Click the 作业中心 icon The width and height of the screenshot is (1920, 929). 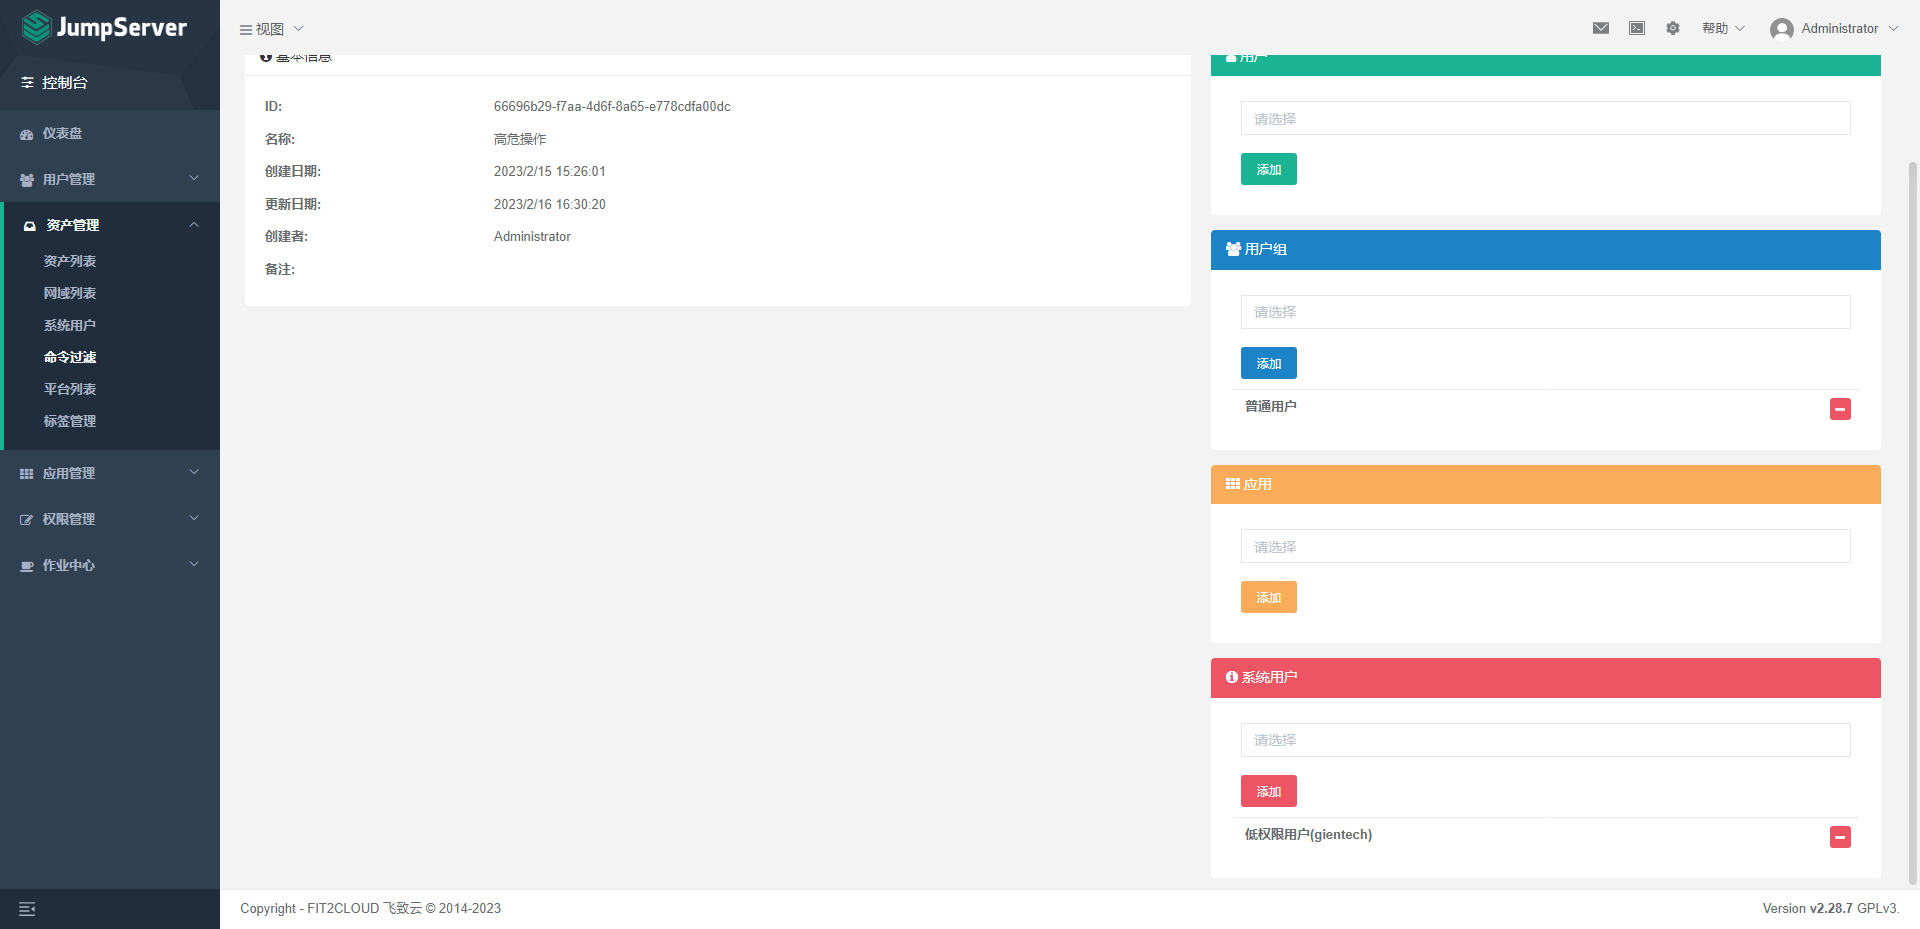coord(27,566)
